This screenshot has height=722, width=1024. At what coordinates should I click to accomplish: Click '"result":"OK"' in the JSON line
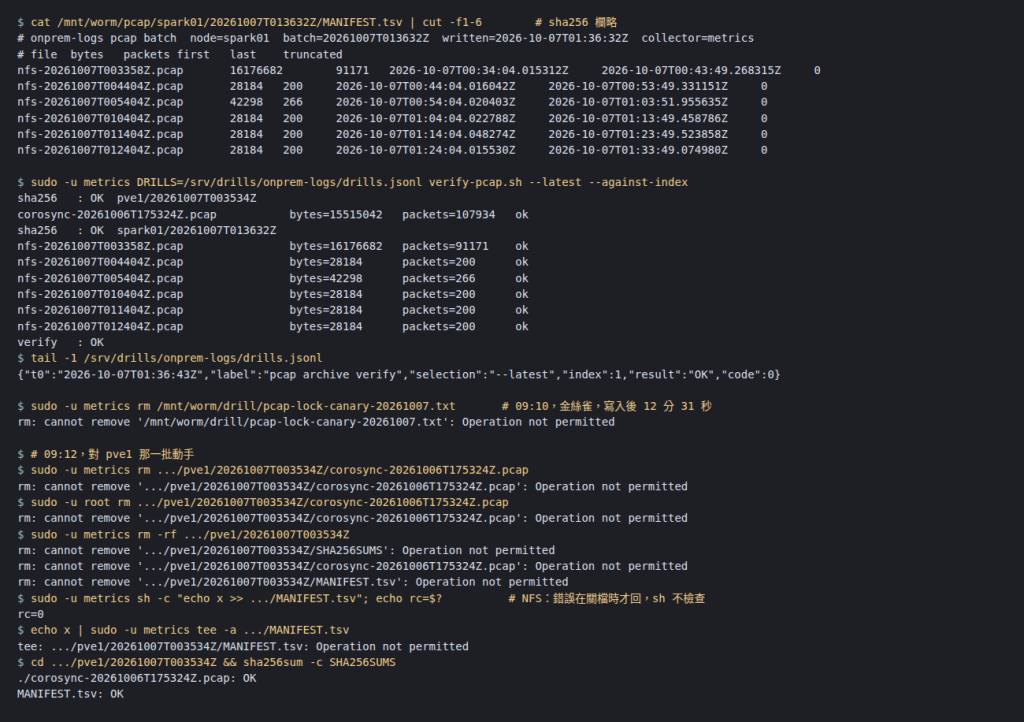[671, 375]
